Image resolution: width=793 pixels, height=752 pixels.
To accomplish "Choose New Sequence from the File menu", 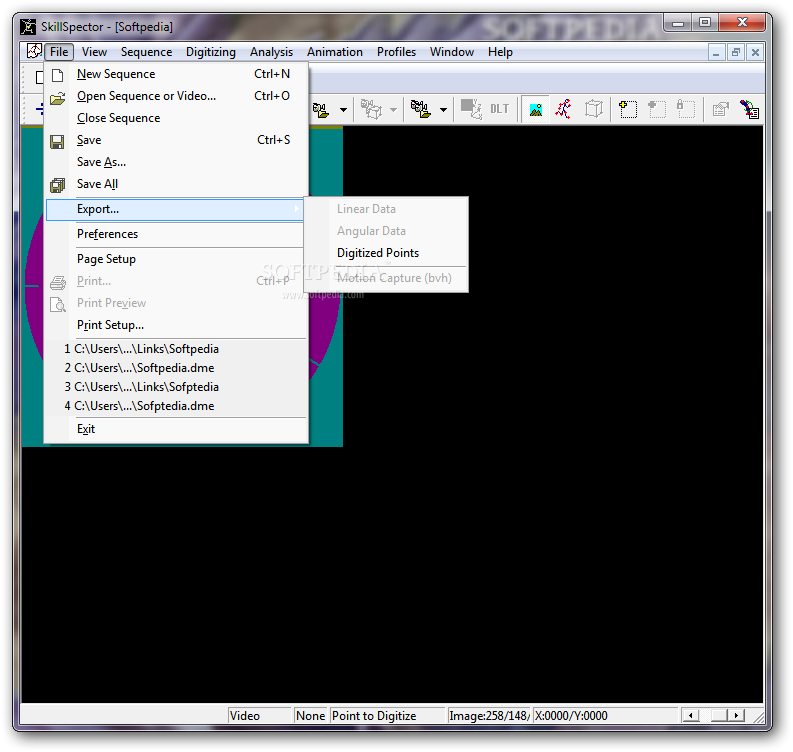I will pos(176,74).
